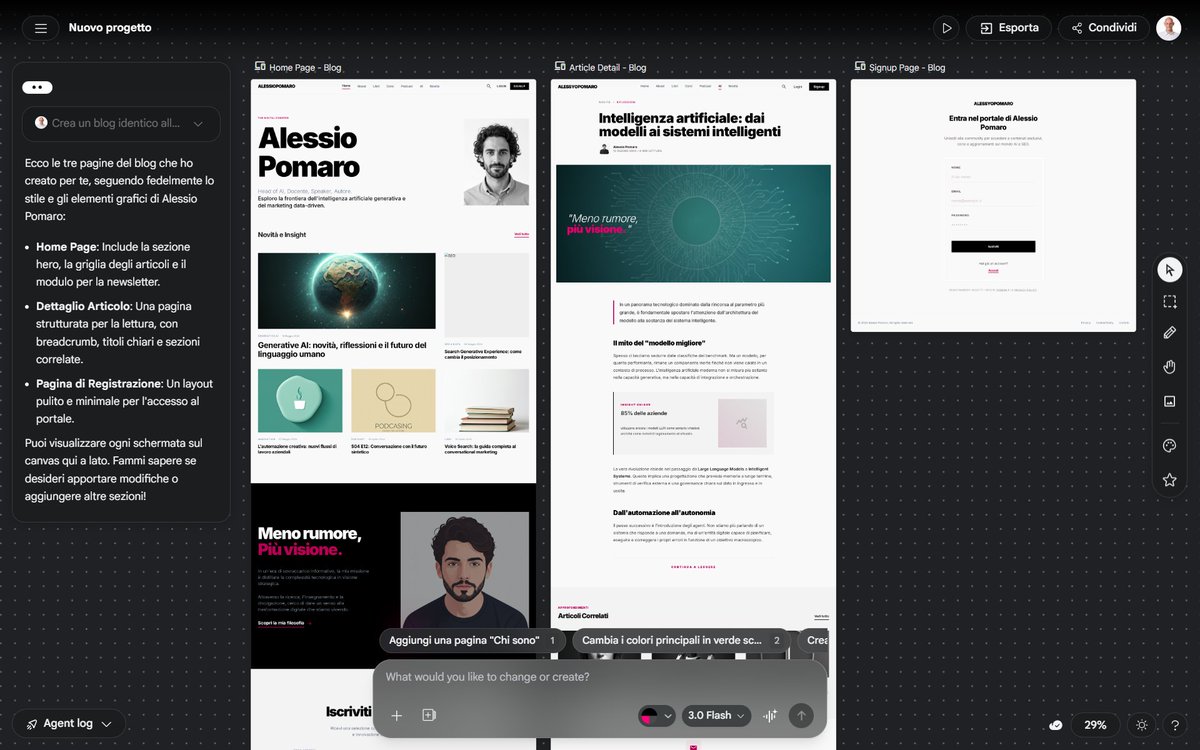Click heading "Intelligenza artificiale: dai modelli"
The image size is (1200, 750).
pyautogui.click(x=689, y=124)
